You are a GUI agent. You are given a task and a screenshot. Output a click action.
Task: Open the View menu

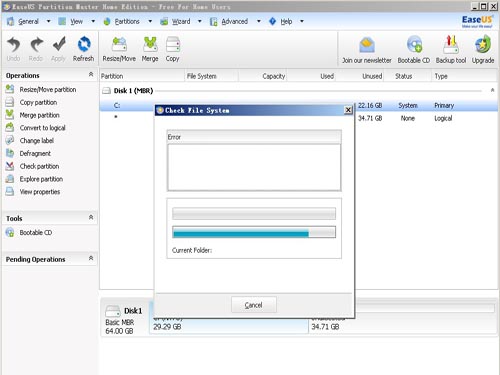(x=76, y=21)
